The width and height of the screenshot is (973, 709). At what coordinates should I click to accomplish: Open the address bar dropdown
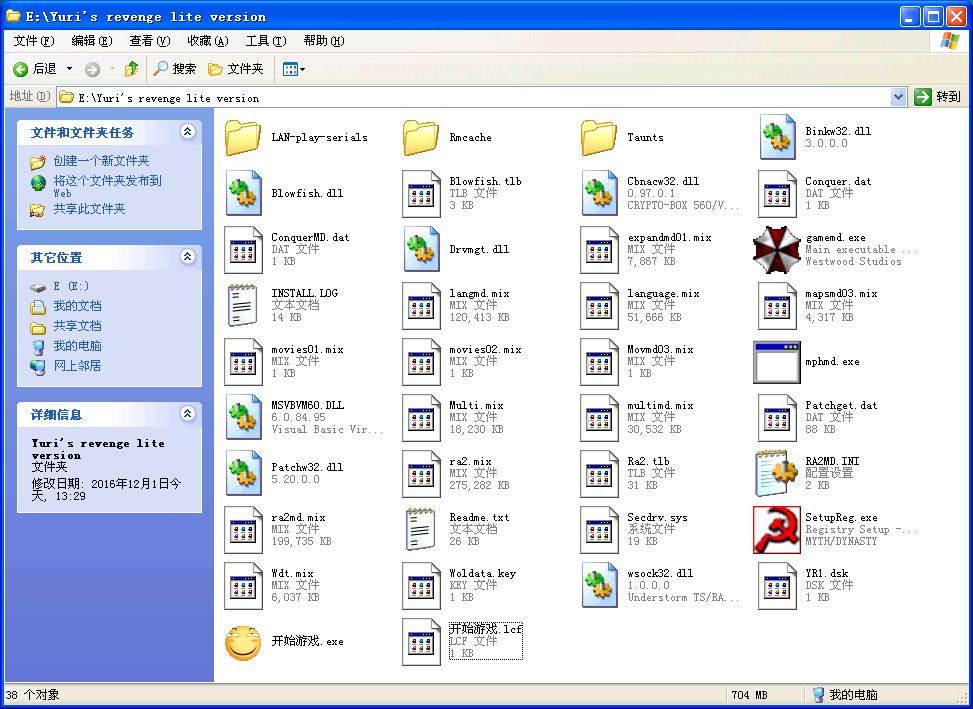(898, 97)
